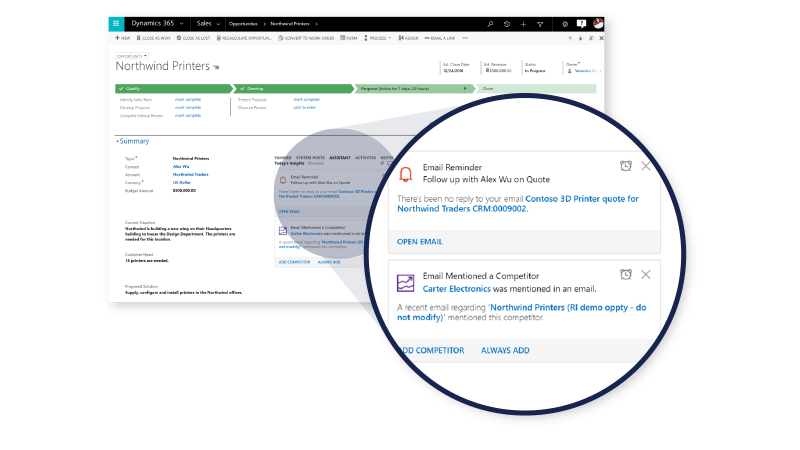Dismiss the Email Reminder card in magnified view
Viewport: 800px width, 450px height.
(x=646, y=166)
